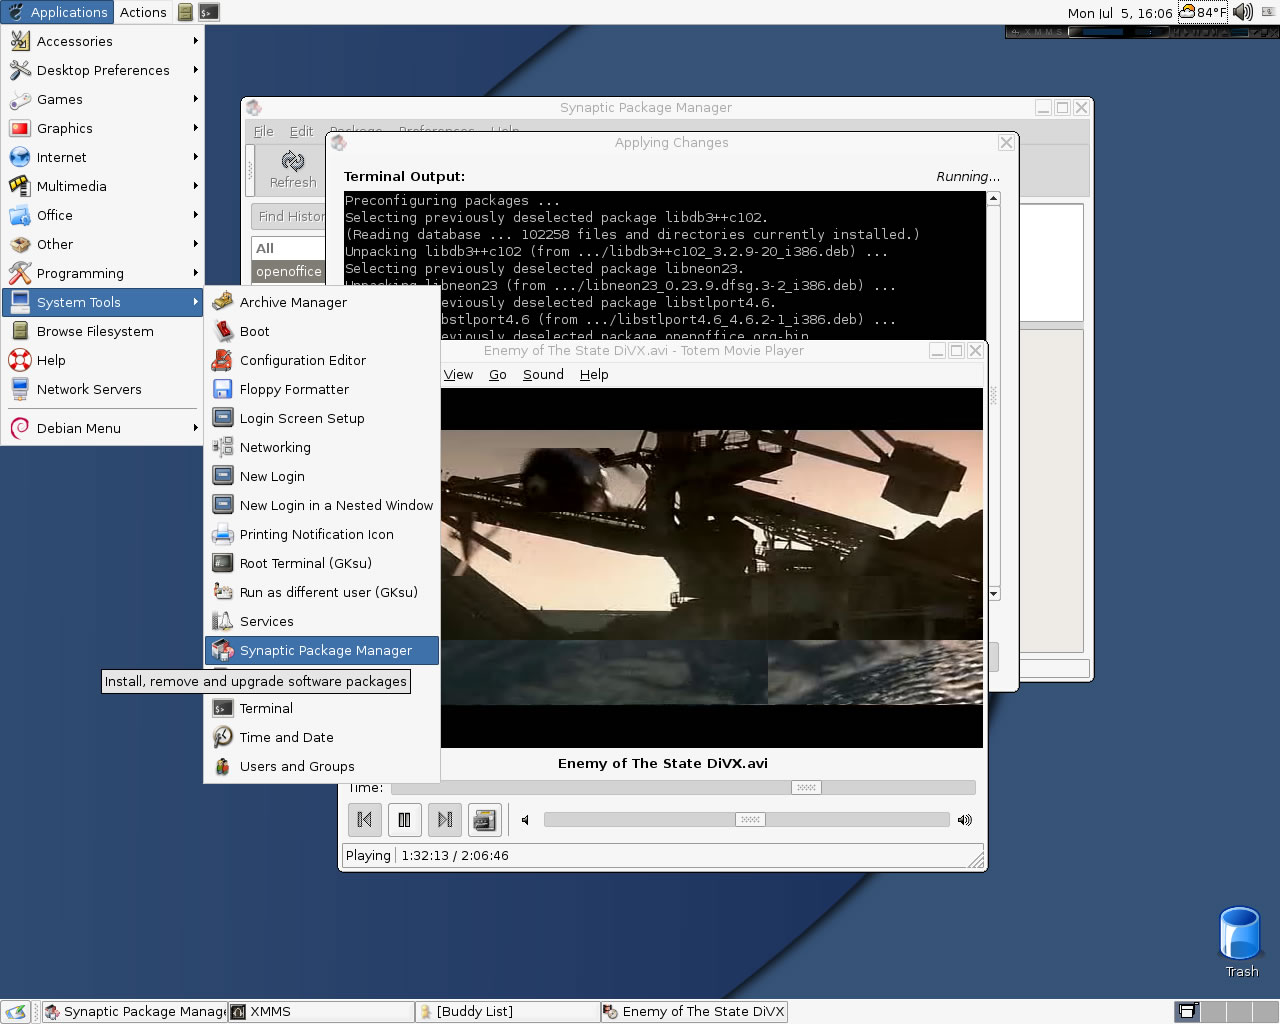Screen dimensions: 1280x1024
Task: Click show desktop button in bottom panel
Action: (16, 1011)
